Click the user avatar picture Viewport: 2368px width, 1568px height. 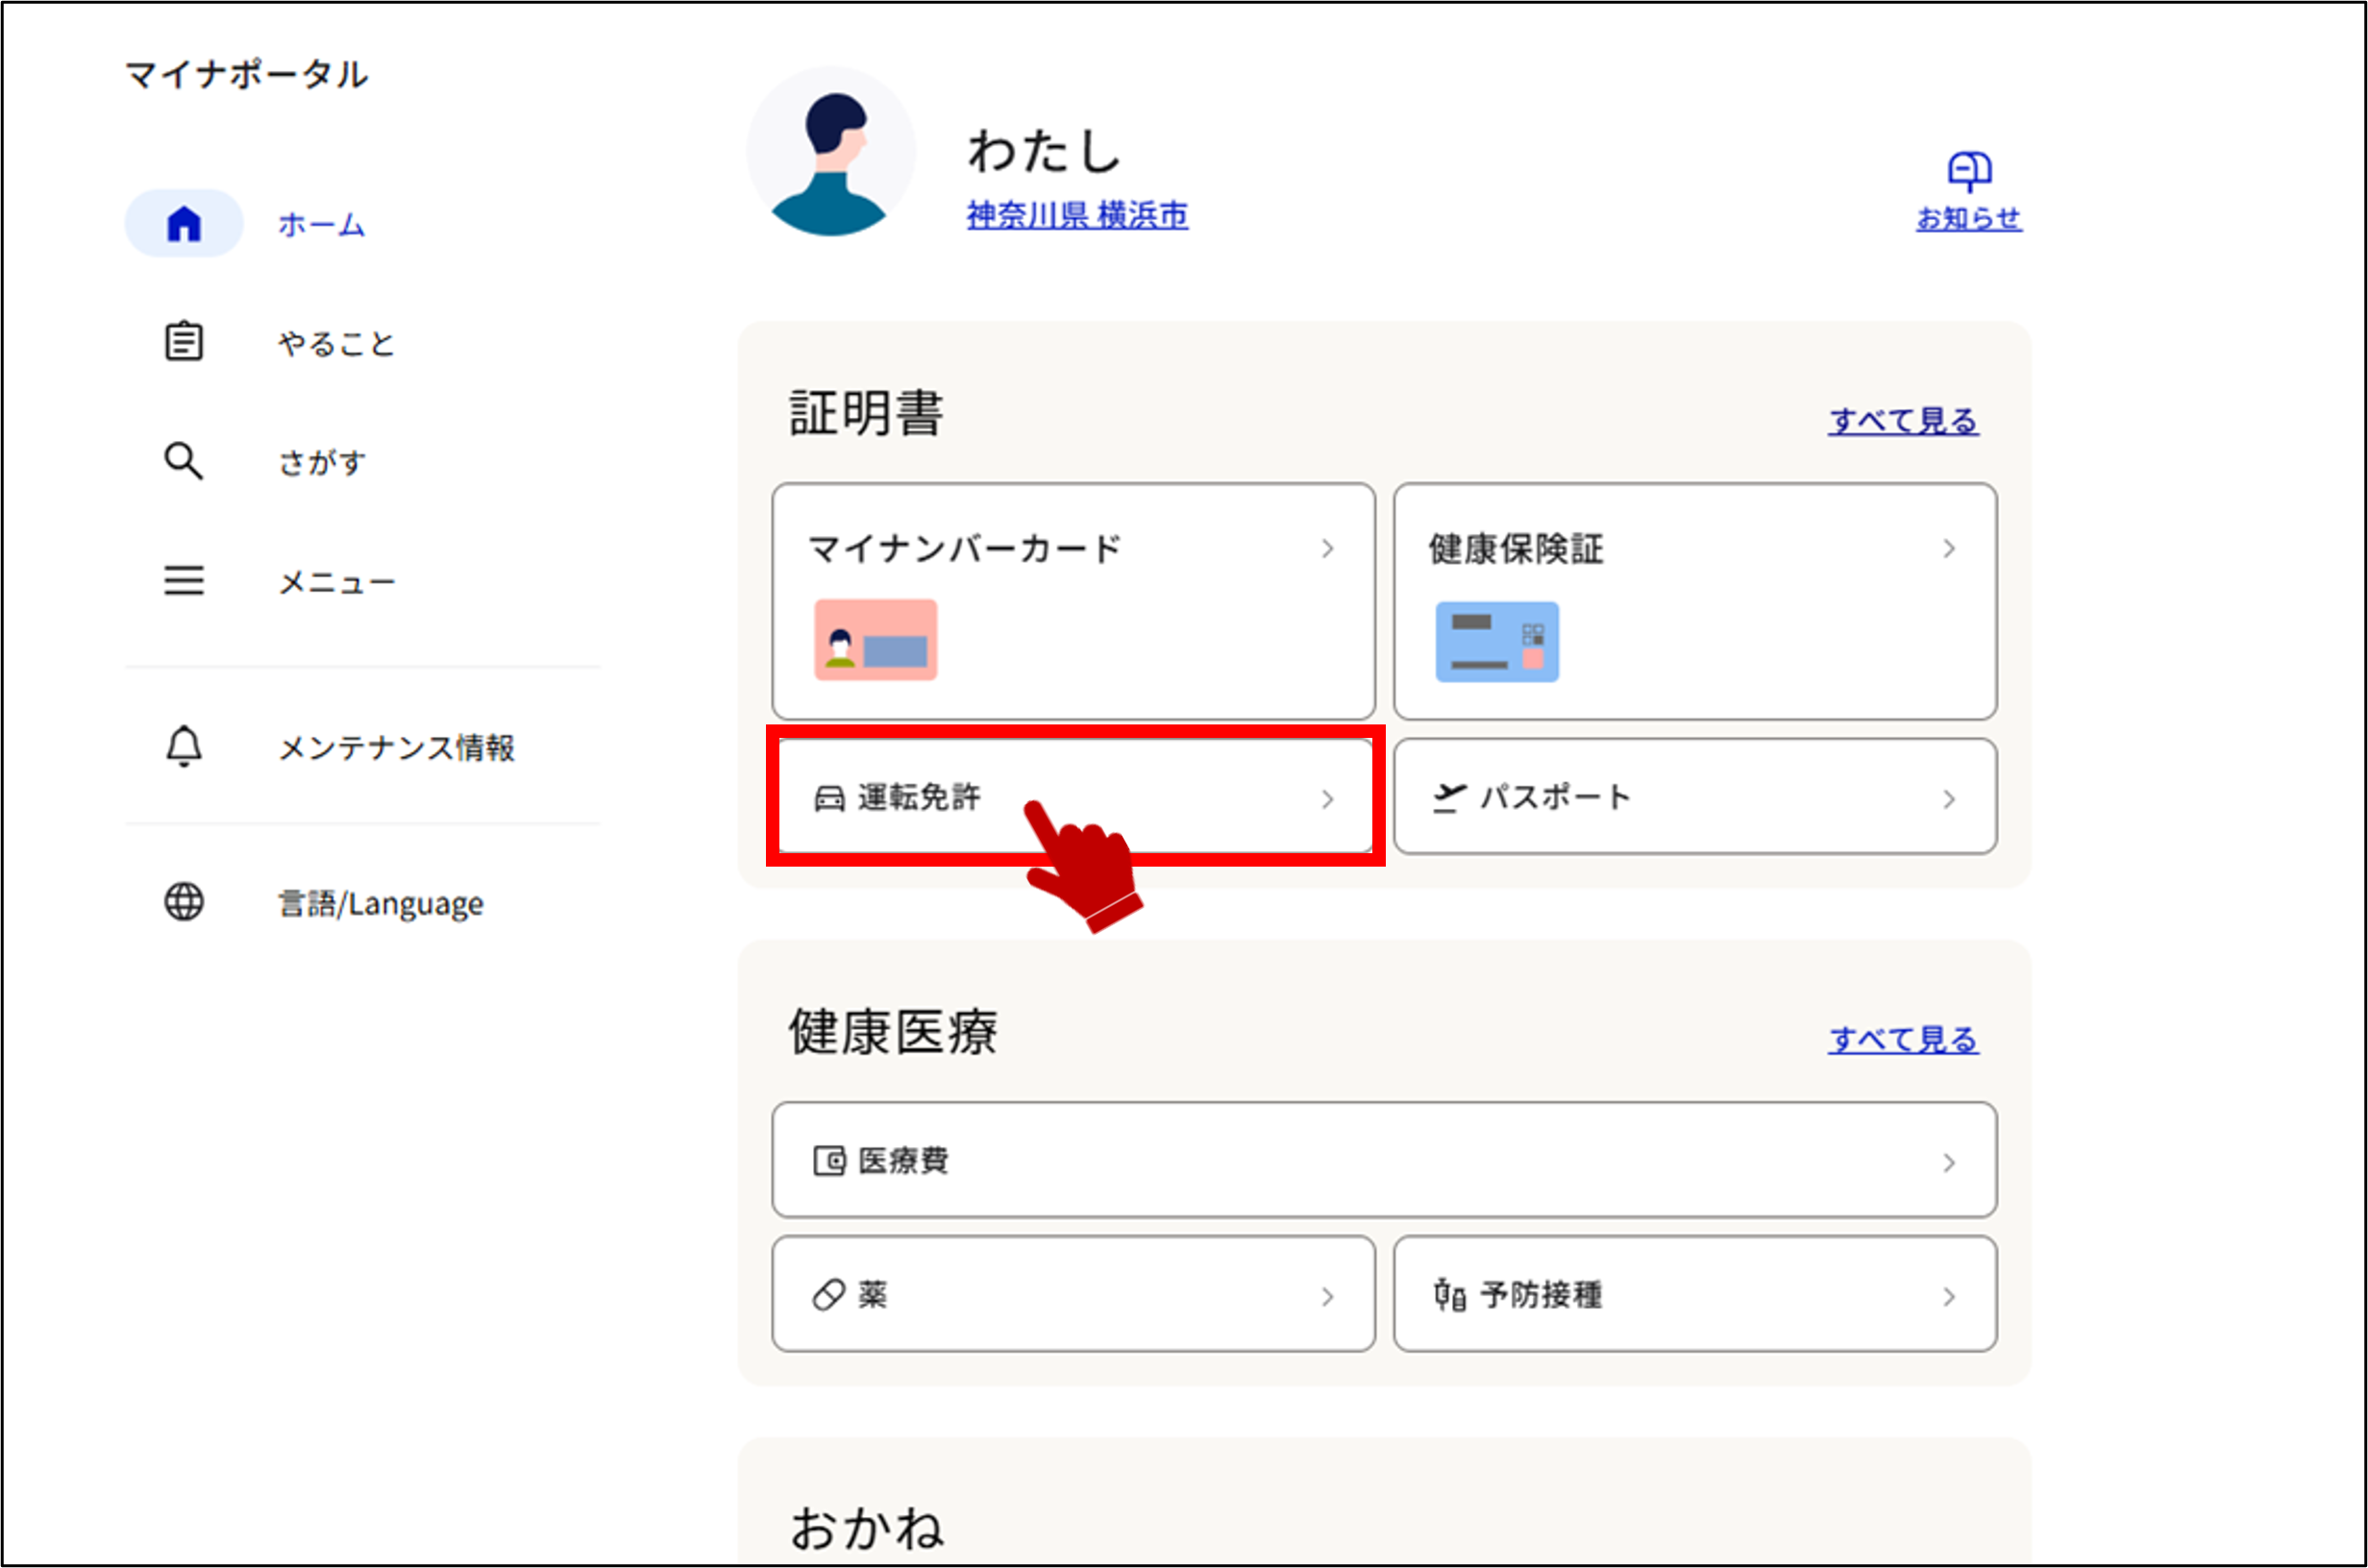[831, 151]
